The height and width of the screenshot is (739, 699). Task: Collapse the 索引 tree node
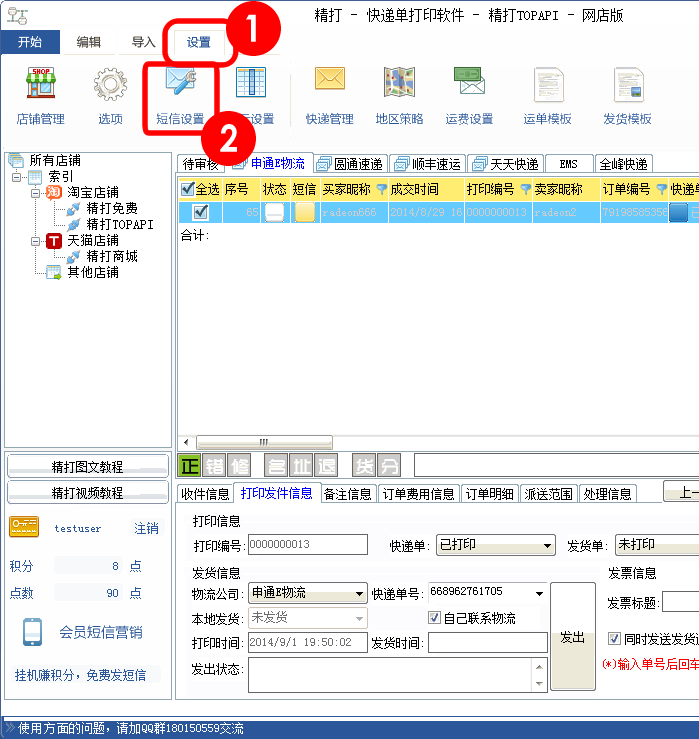tap(17, 177)
